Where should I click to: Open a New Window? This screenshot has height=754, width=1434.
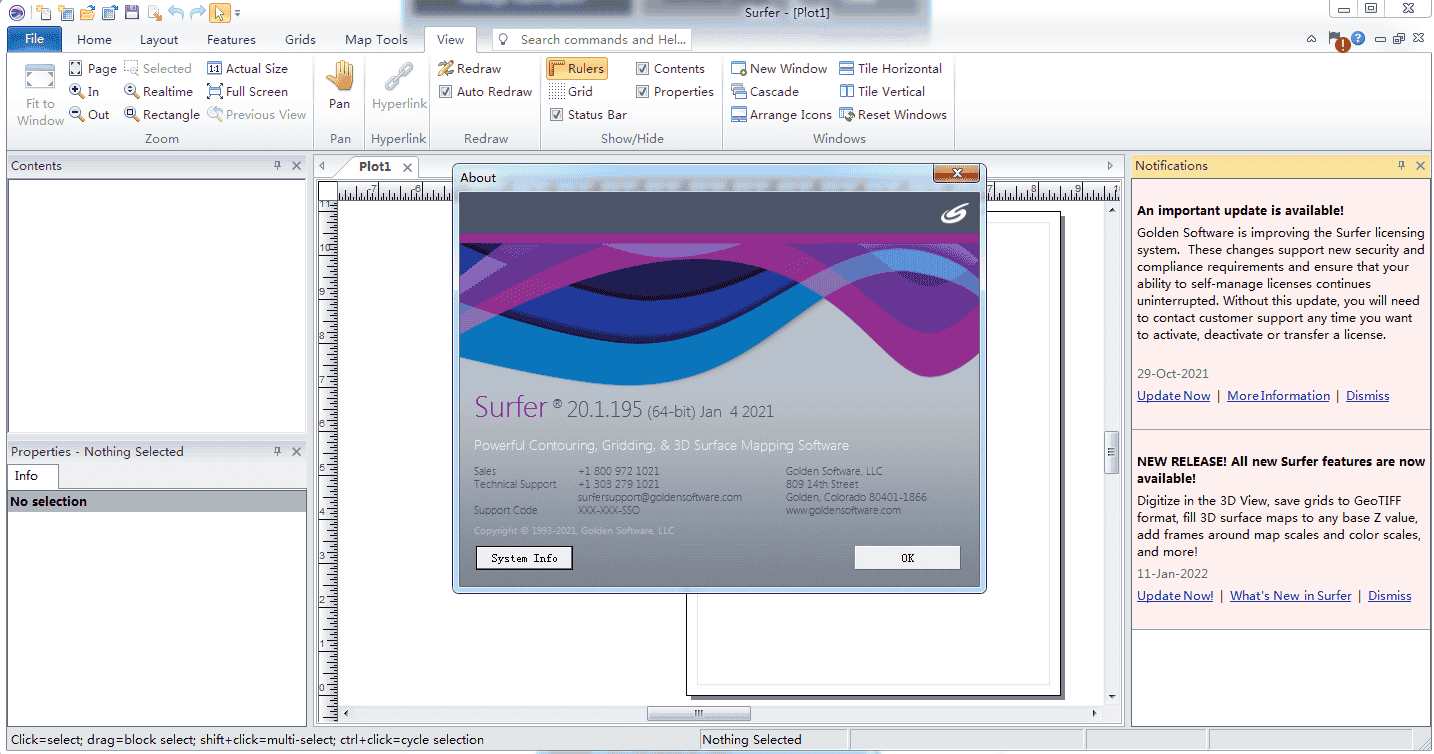[x=739, y=69]
